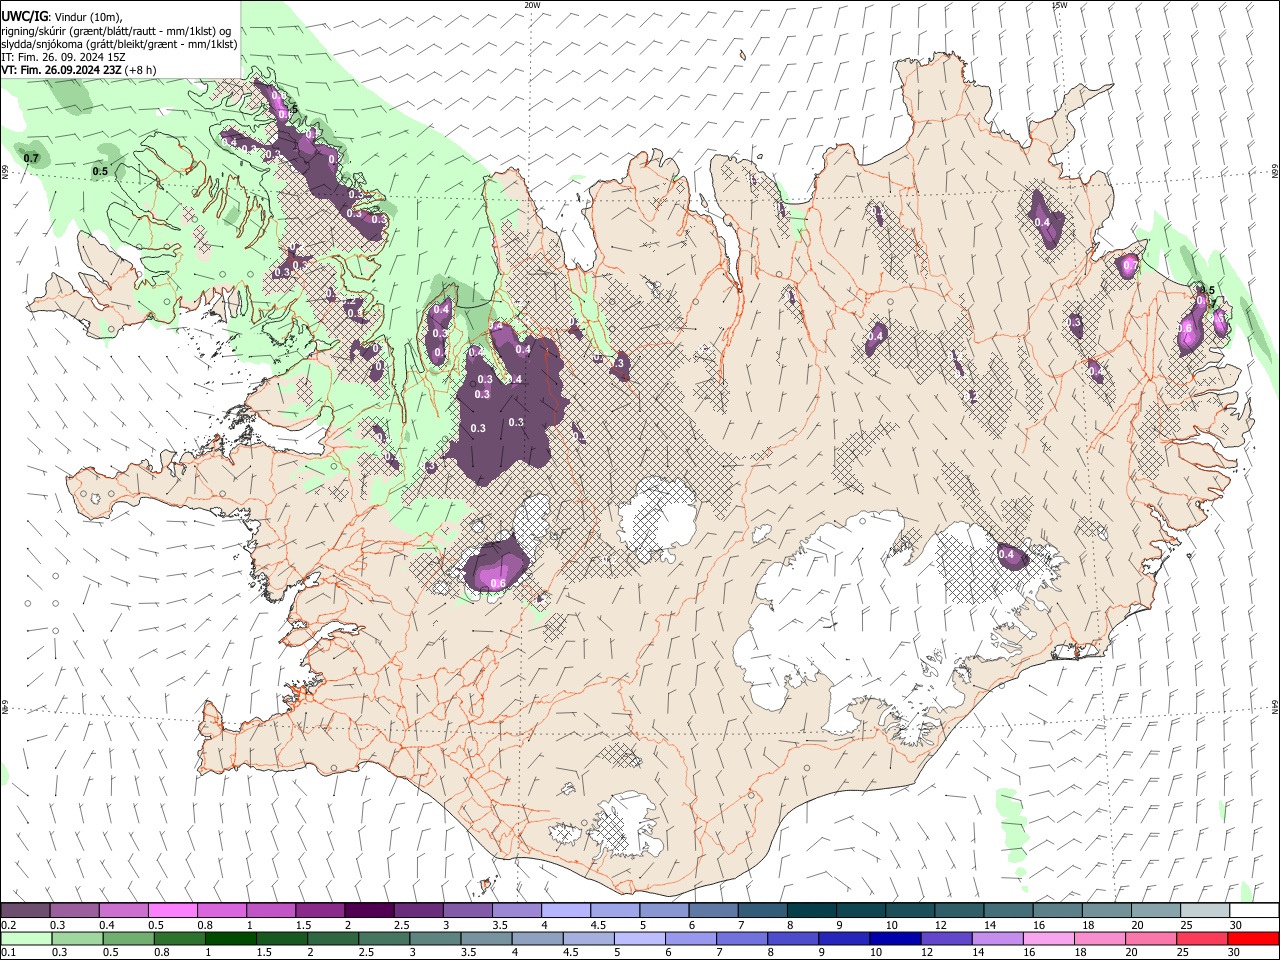This screenshot has width=1280, height=960.
Task: Select the black "0.5" rain value over the sea
Action: [x=100, y=171]
